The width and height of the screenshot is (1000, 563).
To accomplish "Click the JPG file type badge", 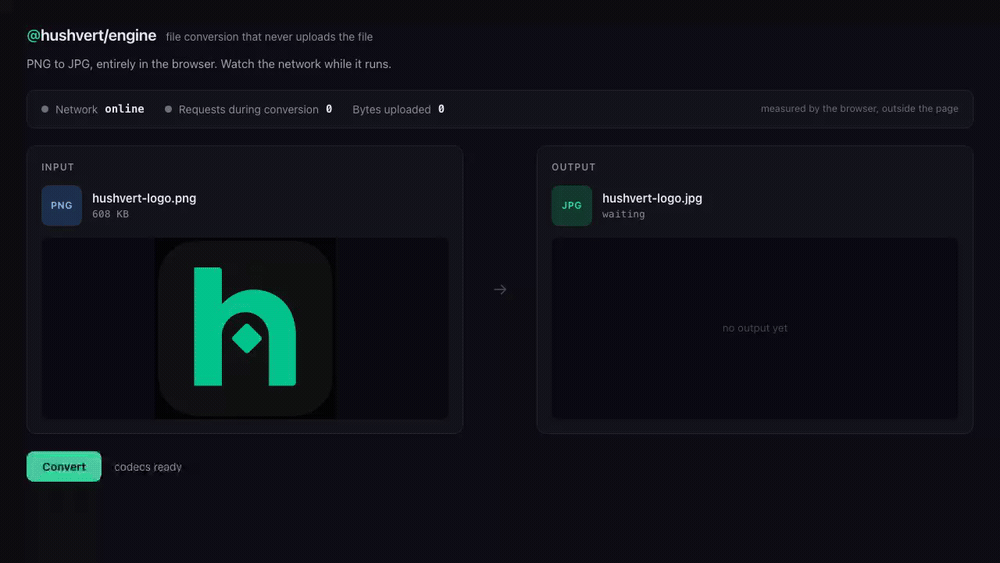I will coord(571,205).
